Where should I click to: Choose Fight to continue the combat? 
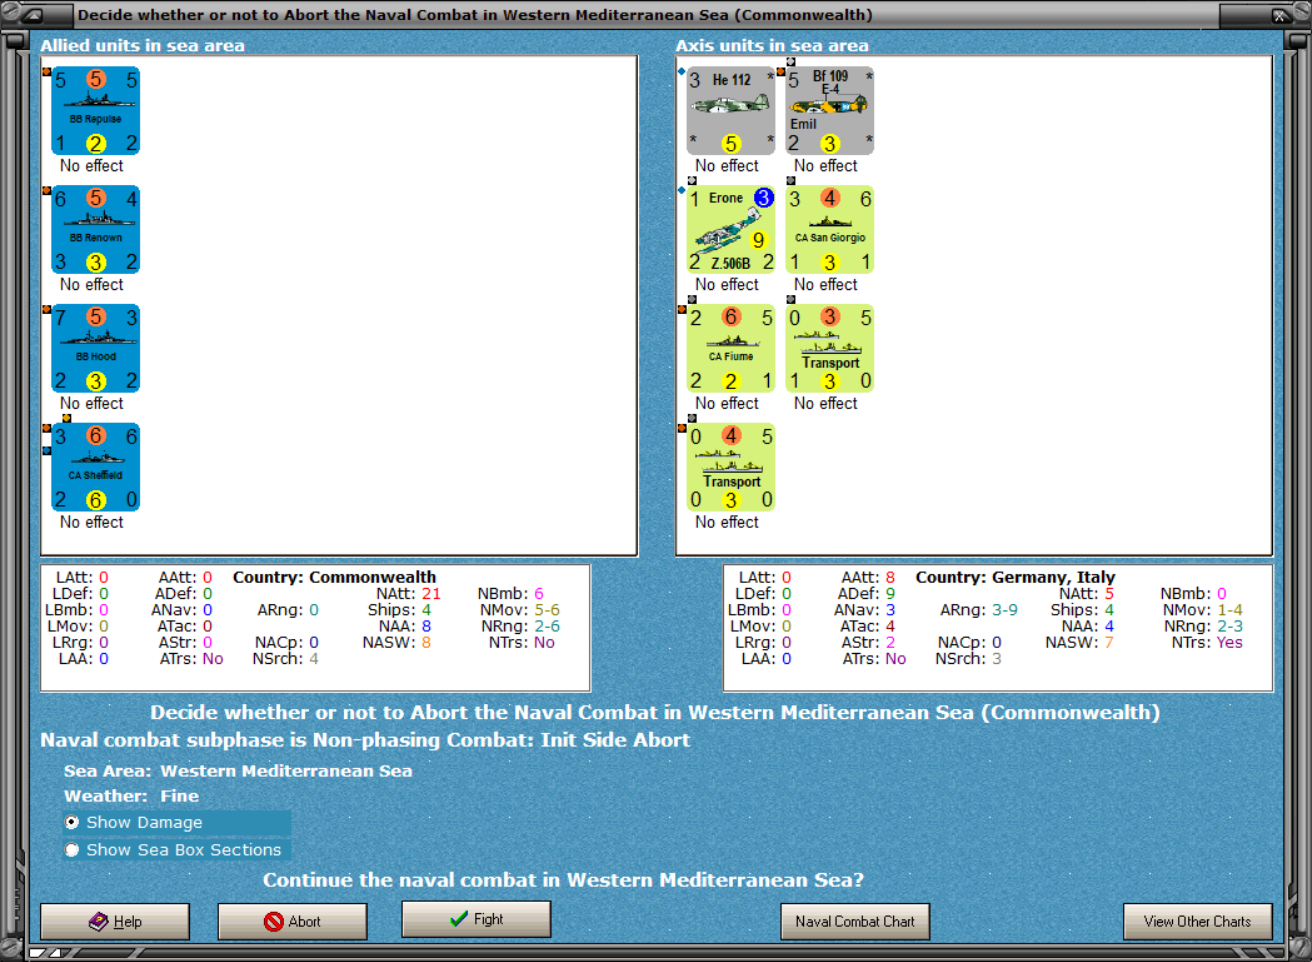pyautogui.click(x=476, y=919)
